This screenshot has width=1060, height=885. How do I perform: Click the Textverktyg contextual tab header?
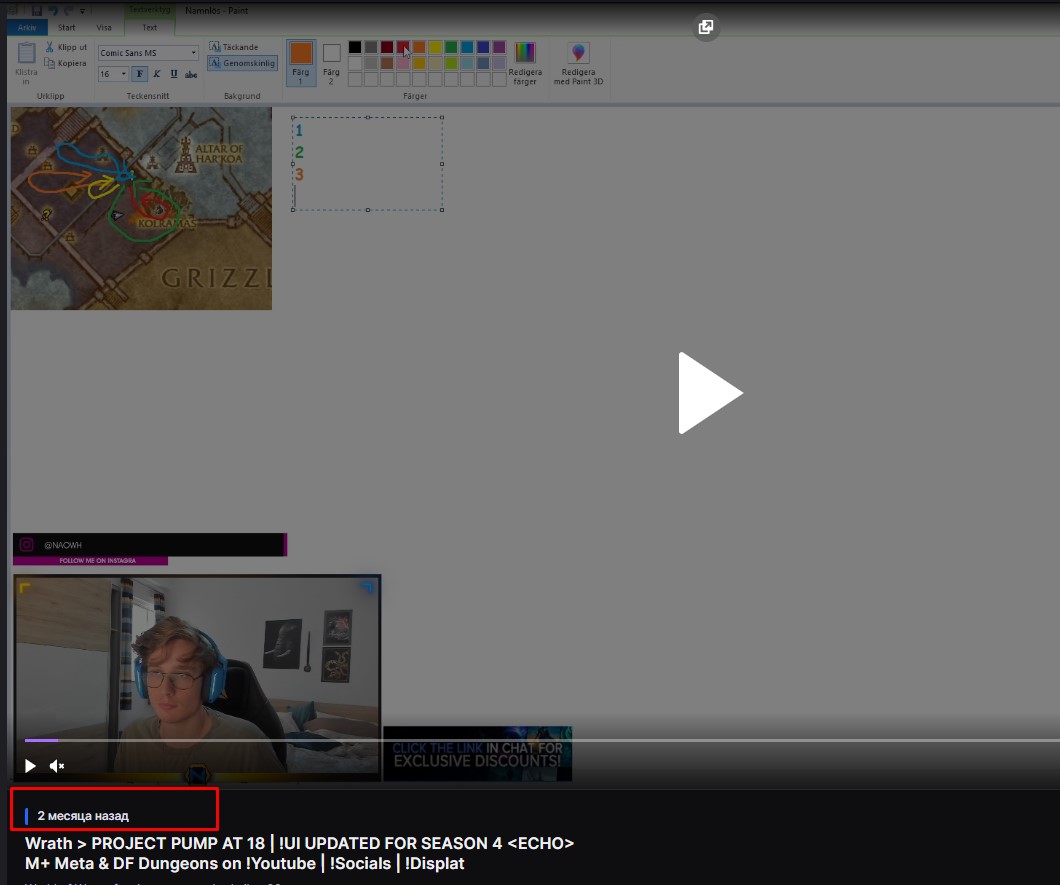[x=149, y=10]
